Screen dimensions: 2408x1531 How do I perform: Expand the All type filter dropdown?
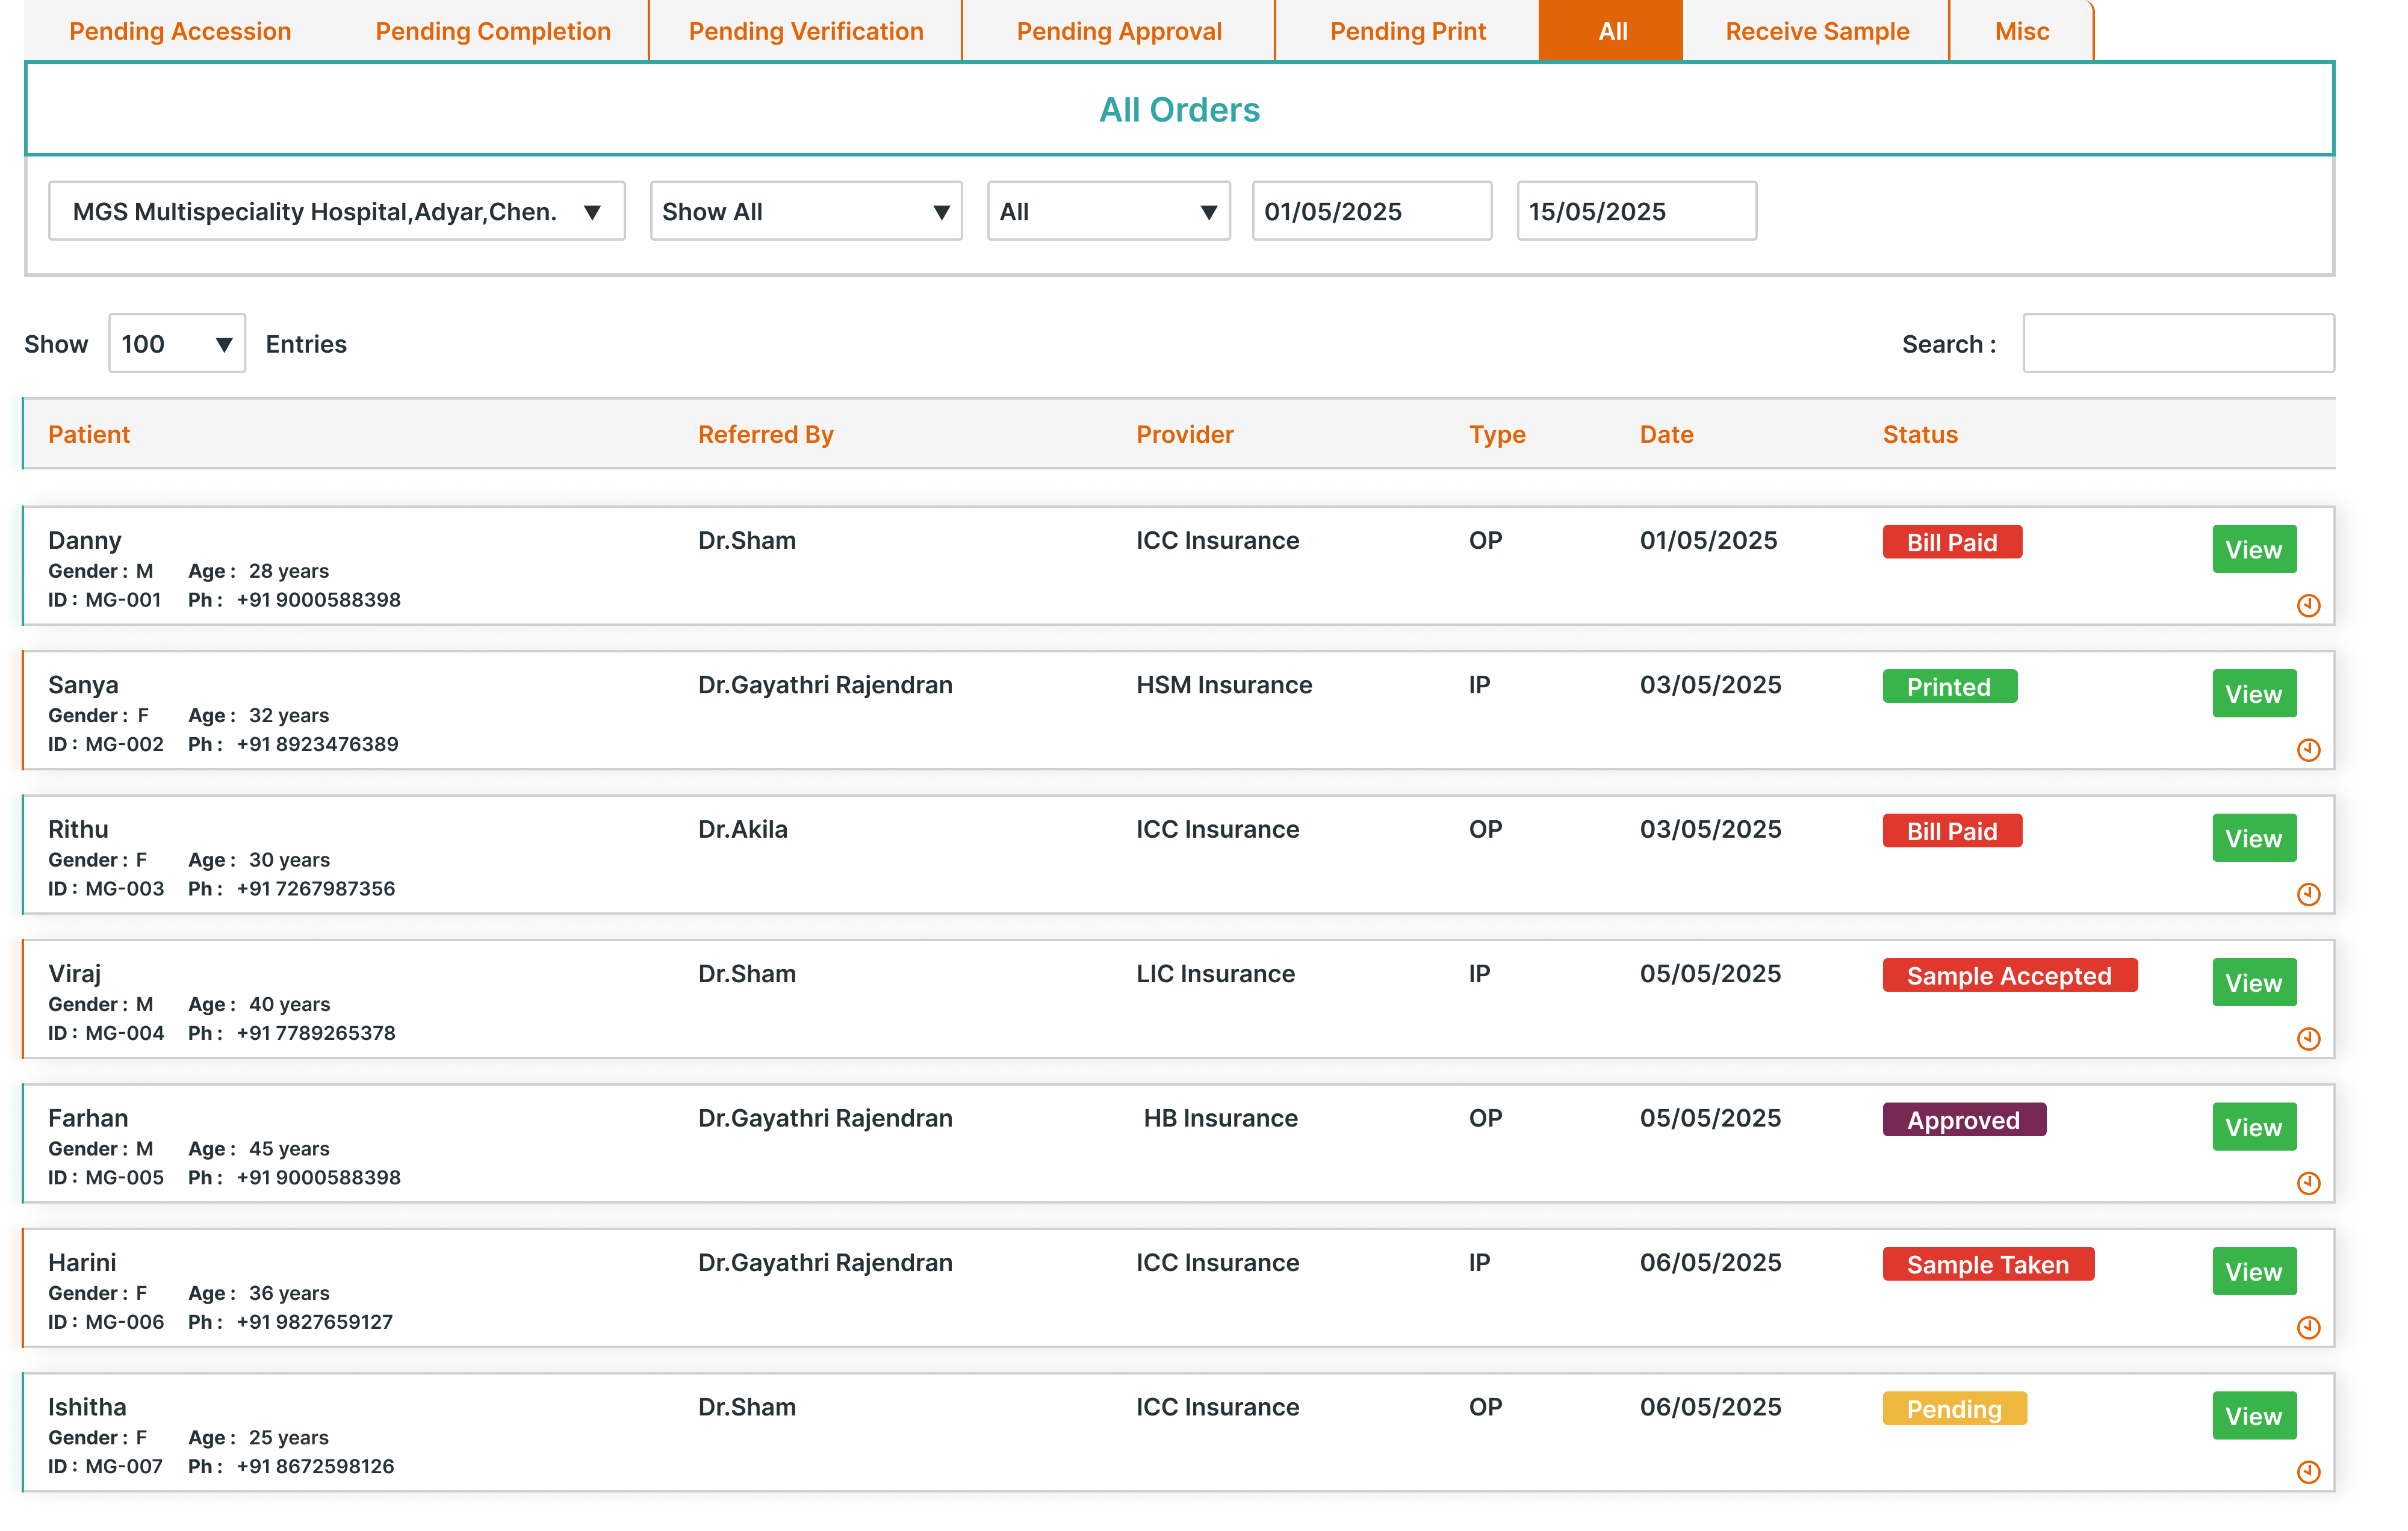coord(1108,211)
